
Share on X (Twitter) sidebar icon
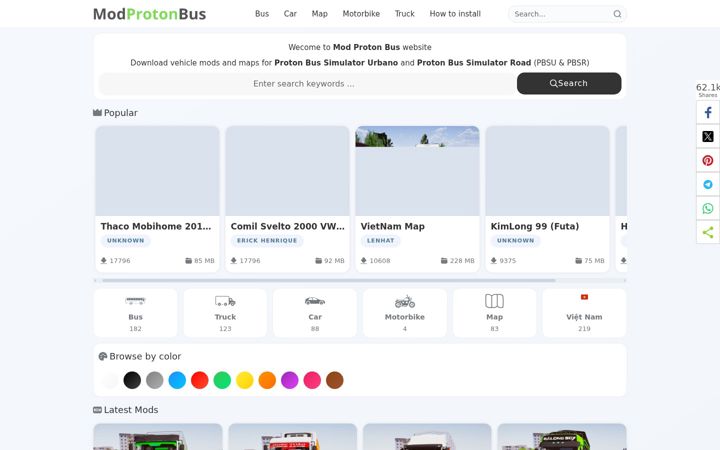pos(708,136)
